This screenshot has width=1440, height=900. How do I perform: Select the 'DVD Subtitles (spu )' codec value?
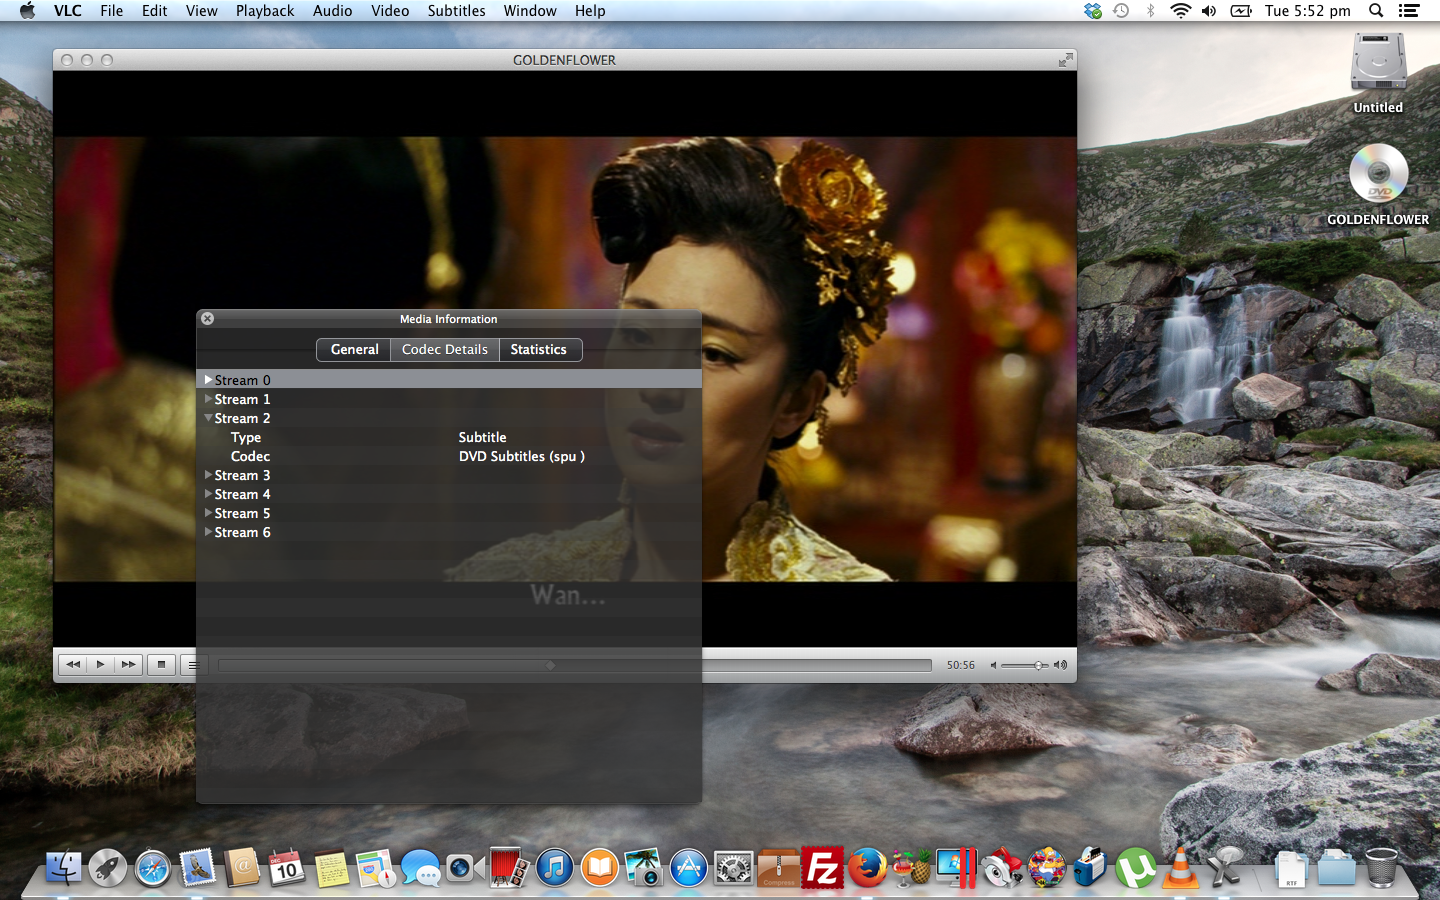(522, 456)
